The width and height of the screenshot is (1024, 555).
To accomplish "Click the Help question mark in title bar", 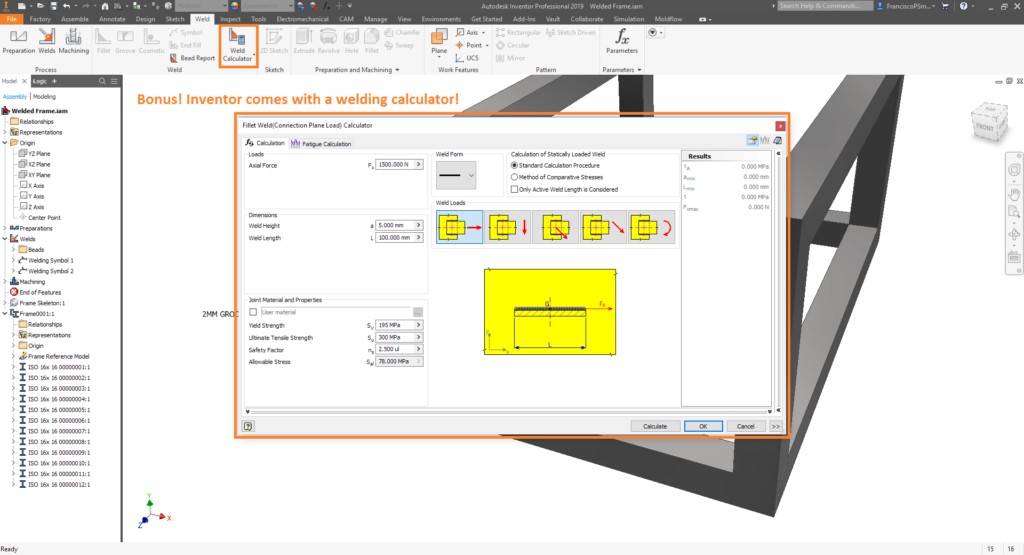I will pos(963,6).
